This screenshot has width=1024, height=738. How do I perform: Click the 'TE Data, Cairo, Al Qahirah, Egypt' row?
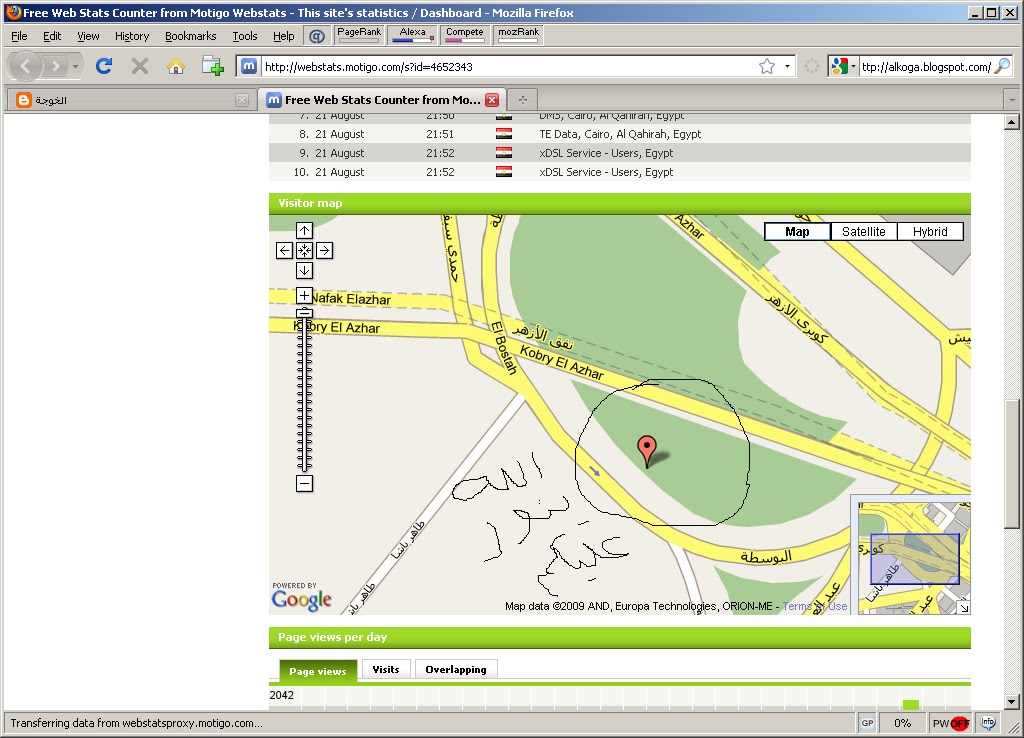tap(620, 134)
